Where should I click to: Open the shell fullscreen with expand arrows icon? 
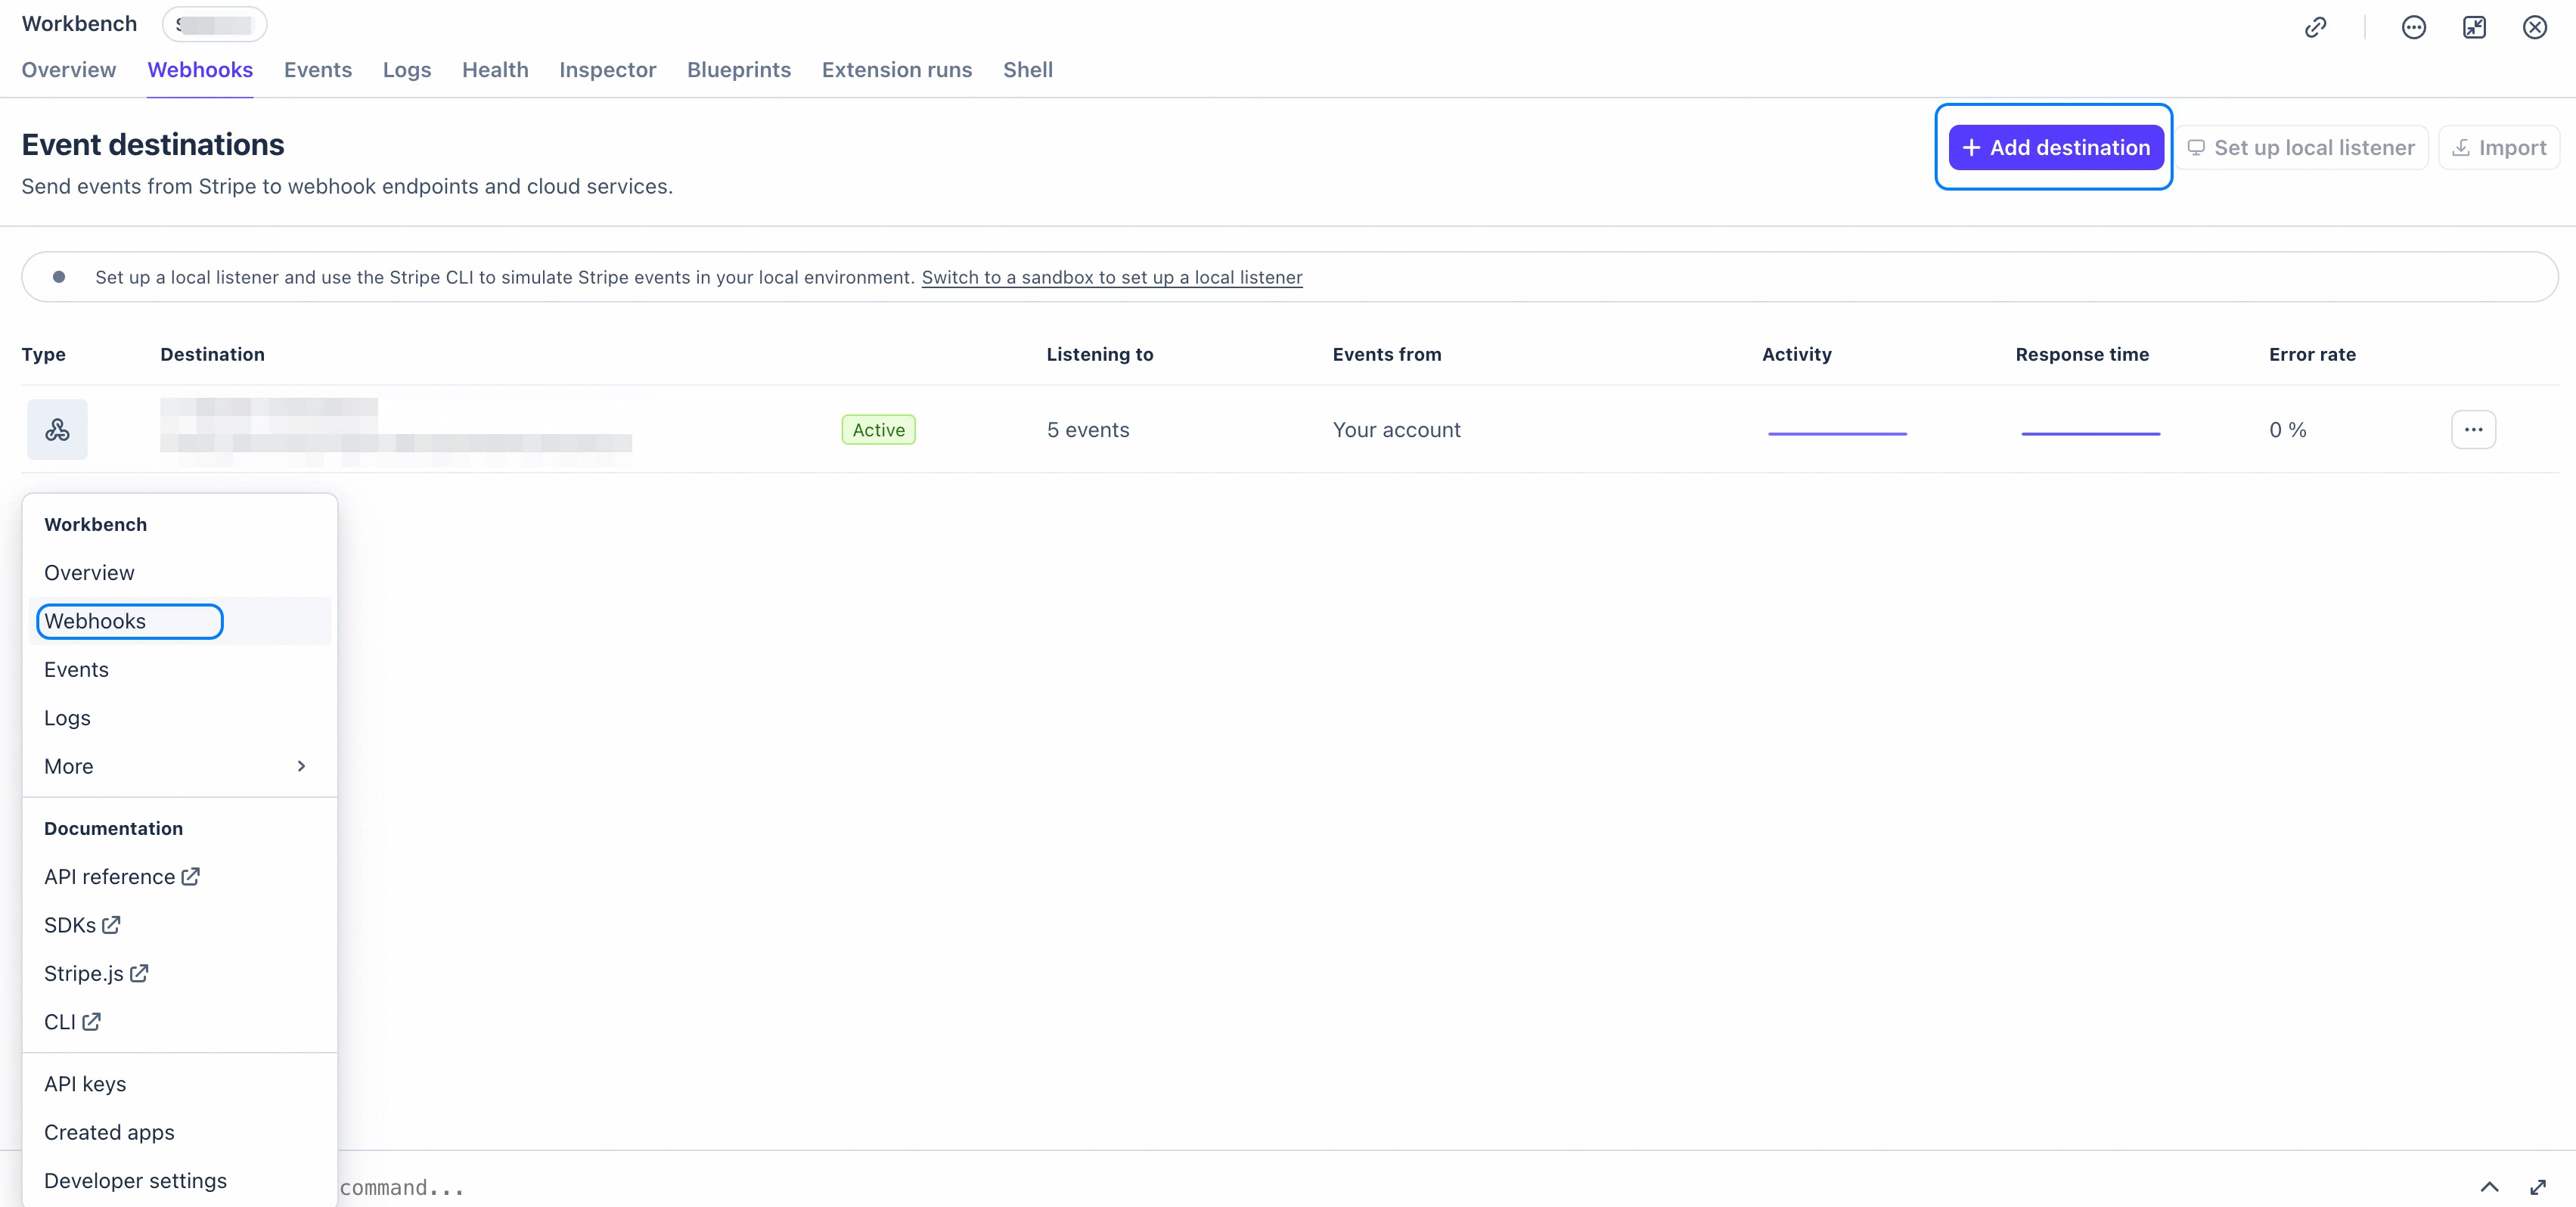pyautogui.click(x=2538, y=1187)
